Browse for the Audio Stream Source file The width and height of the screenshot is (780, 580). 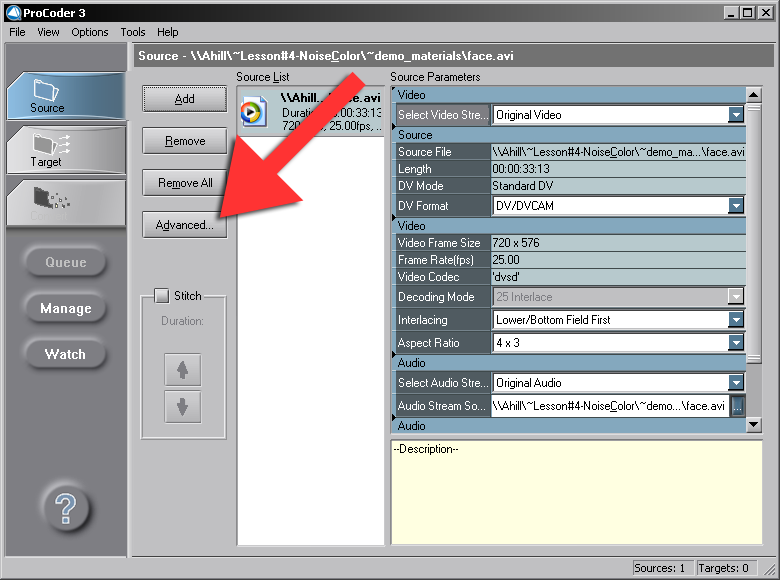click(x=738, y=406)
